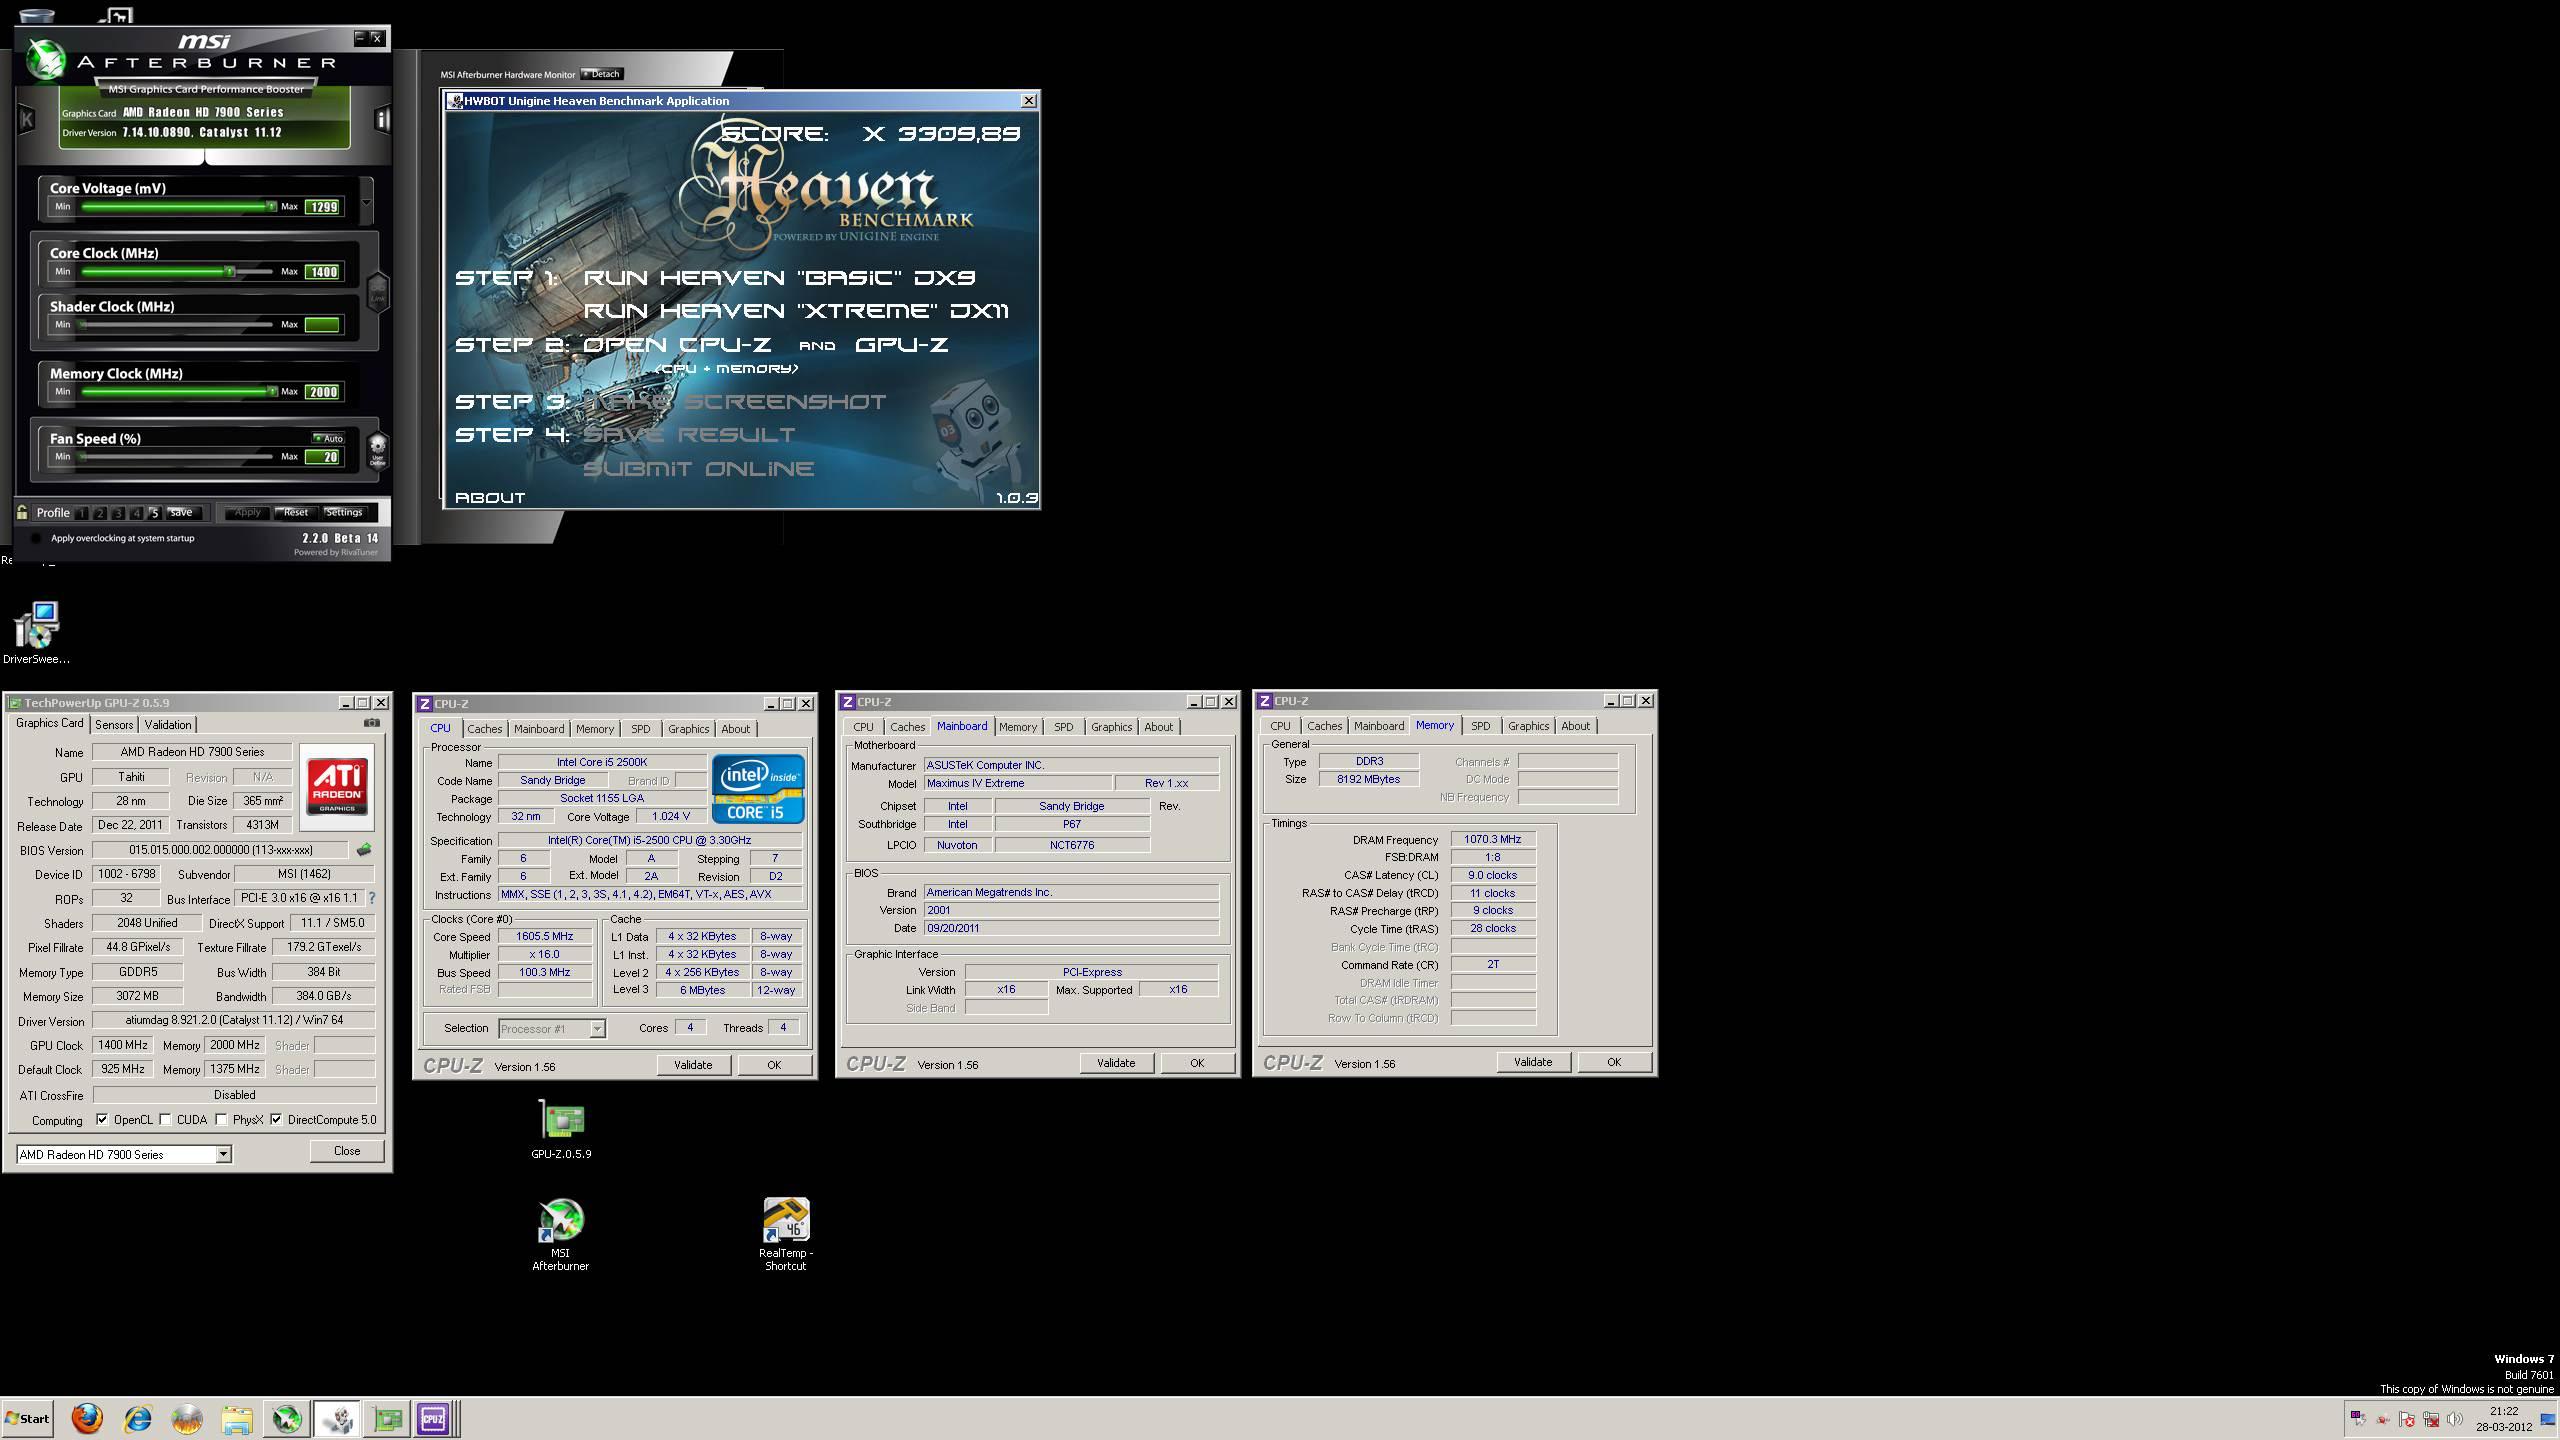Click the Start button
The image size is (2560, 1440).
click(x=27, y=1418)
